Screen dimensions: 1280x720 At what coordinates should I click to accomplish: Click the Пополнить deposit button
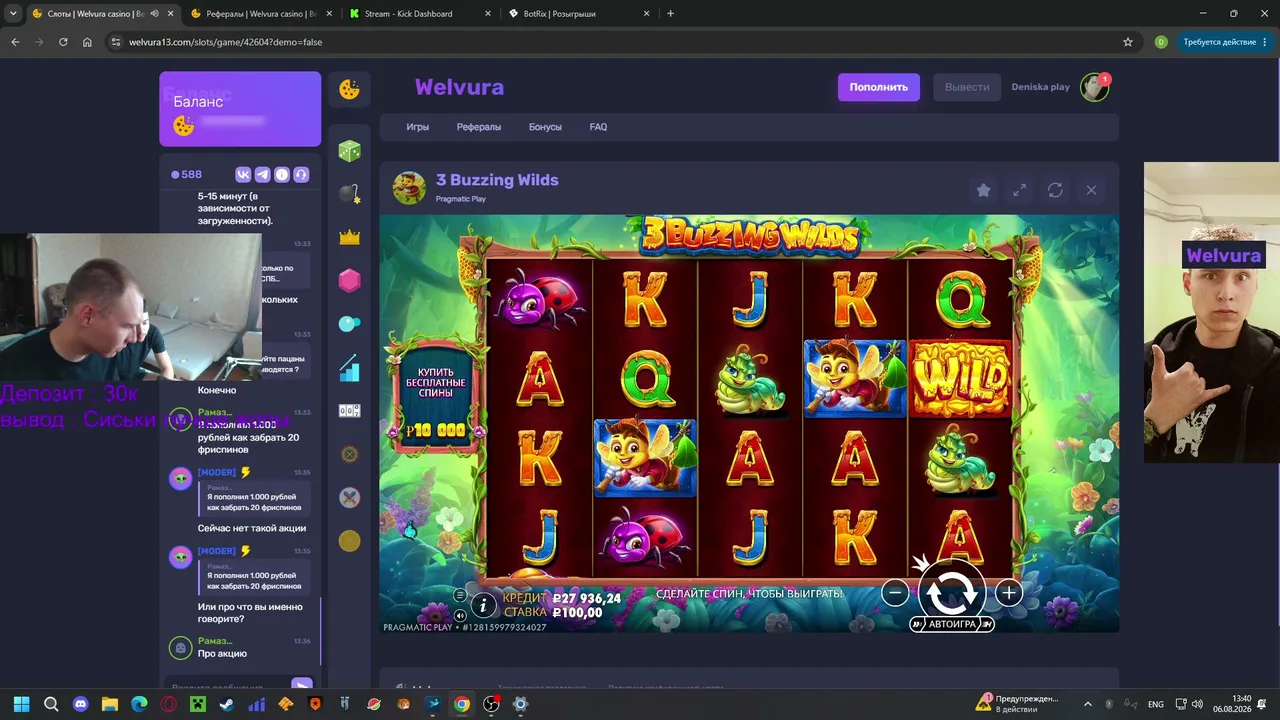click(x=878, y=87)
